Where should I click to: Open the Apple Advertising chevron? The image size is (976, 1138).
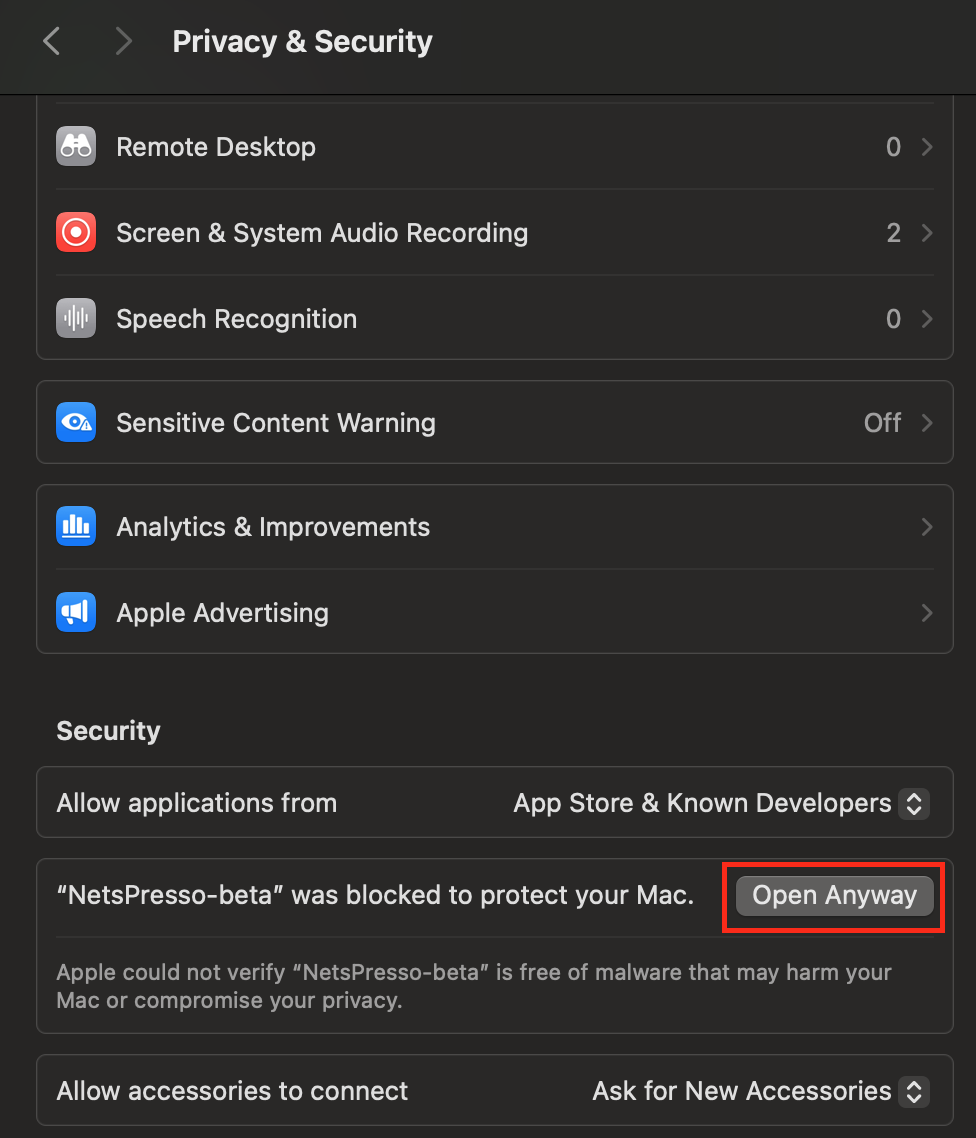tap(927, 613)
